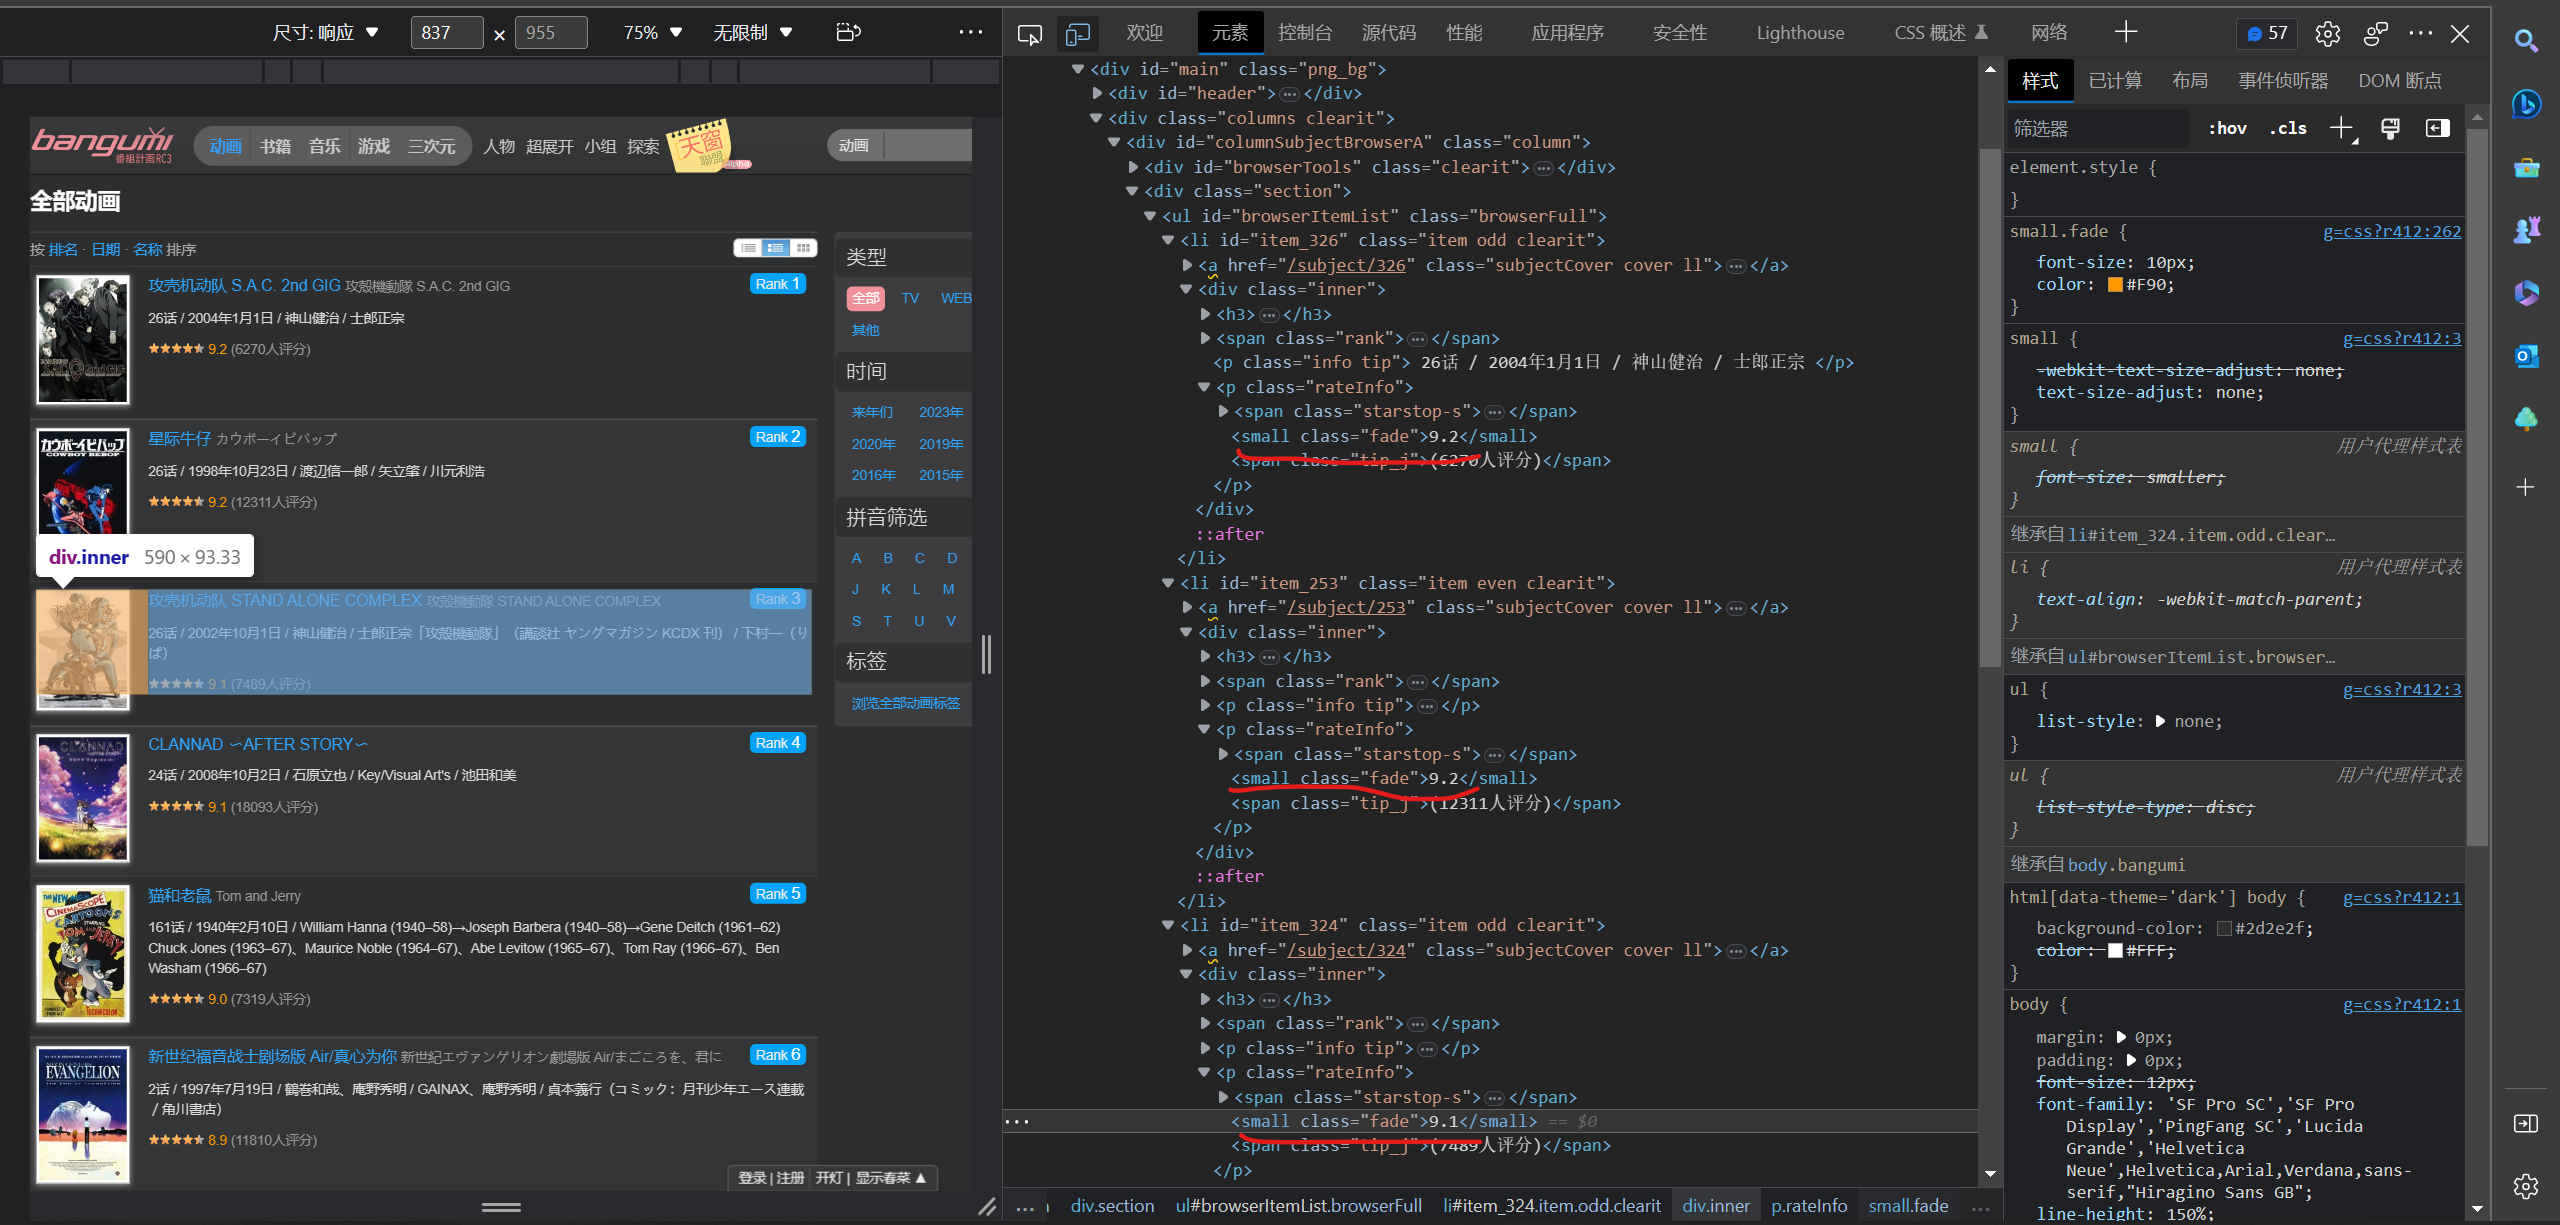This screenshot has height=1225, width=2560.
Task: Switch to the 已计算 styles tab
Action: coord(2114,81)
